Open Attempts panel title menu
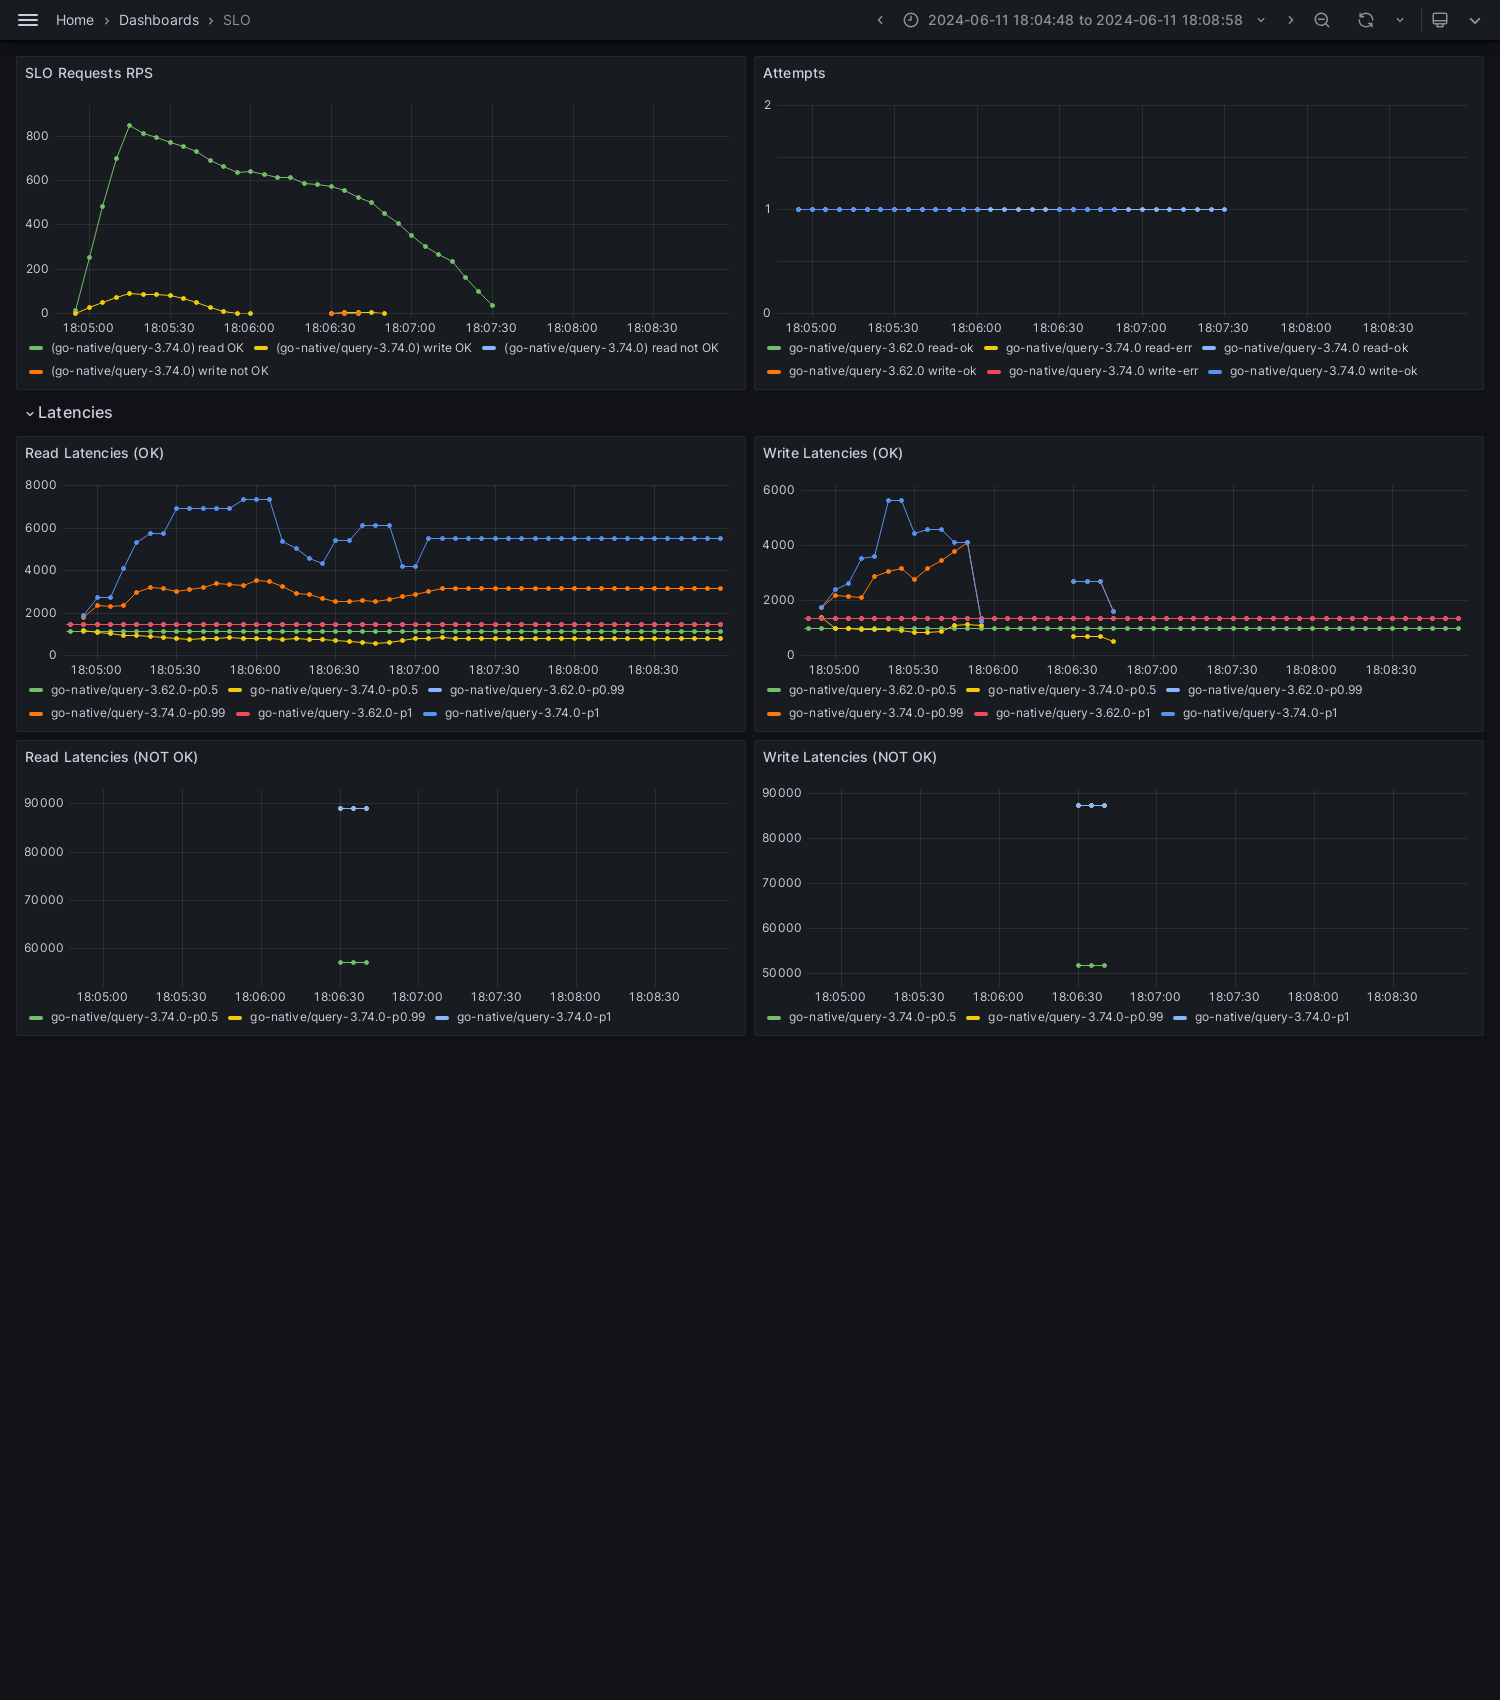Screen dimensions: 1500x1700 pyautogui.click(x=794, y=73)
